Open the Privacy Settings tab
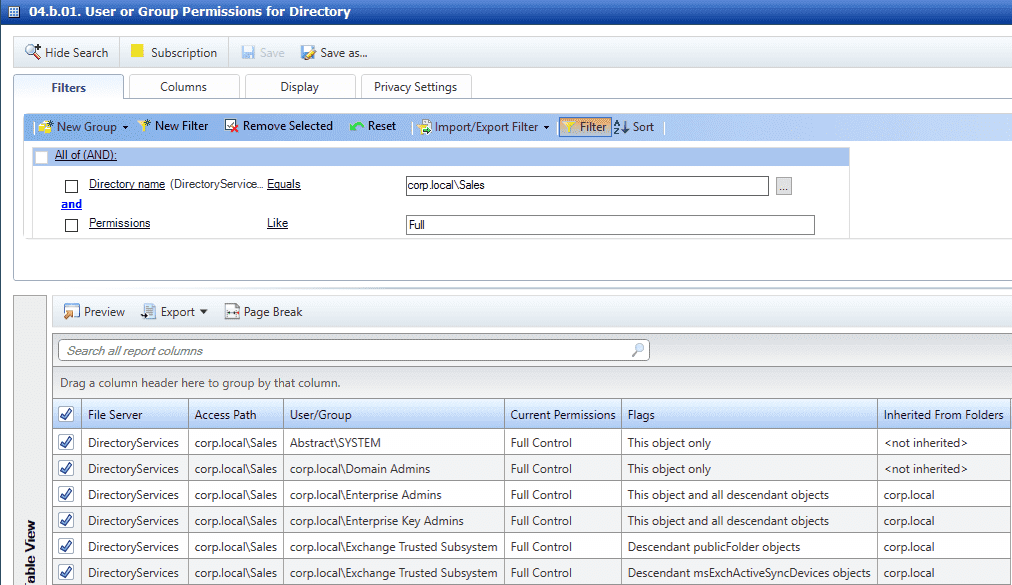This screenshot has height=585, width=1012. click(x=416, y=87)
